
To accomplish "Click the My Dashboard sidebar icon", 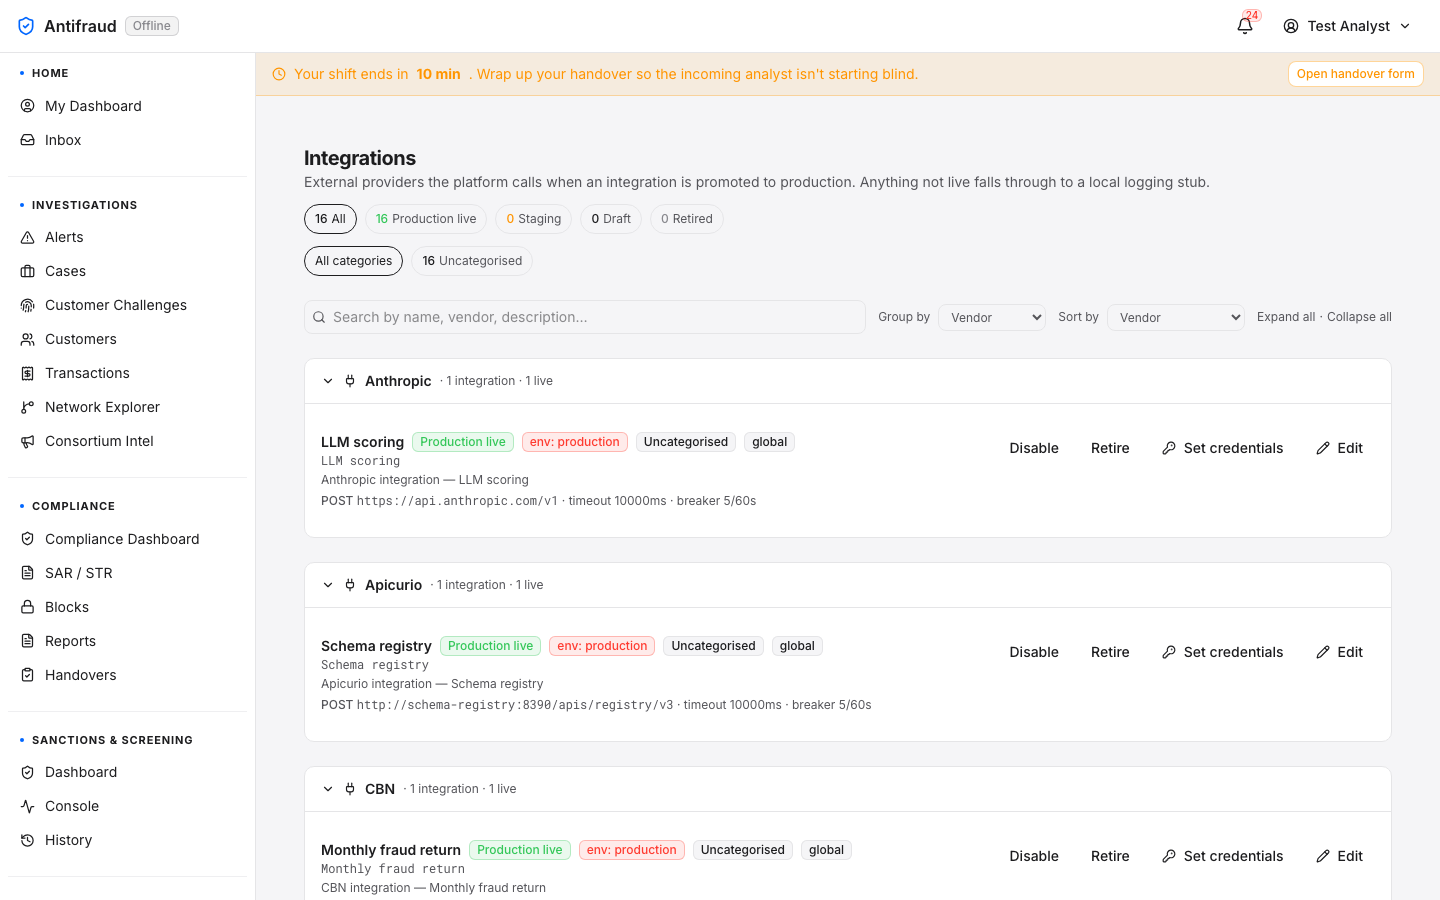I will click(28, 106).
